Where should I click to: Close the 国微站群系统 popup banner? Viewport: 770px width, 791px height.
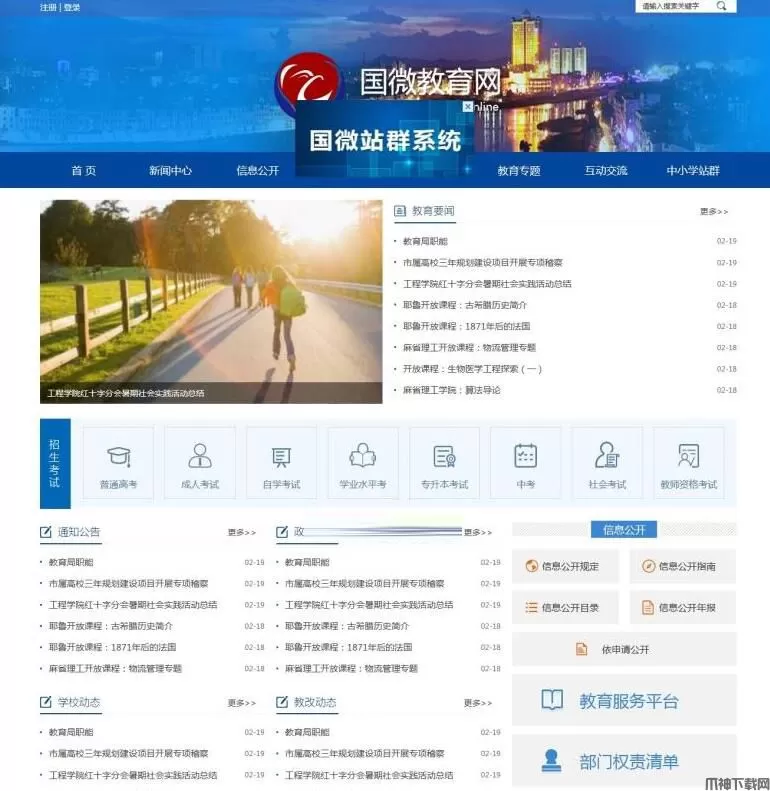468,106
